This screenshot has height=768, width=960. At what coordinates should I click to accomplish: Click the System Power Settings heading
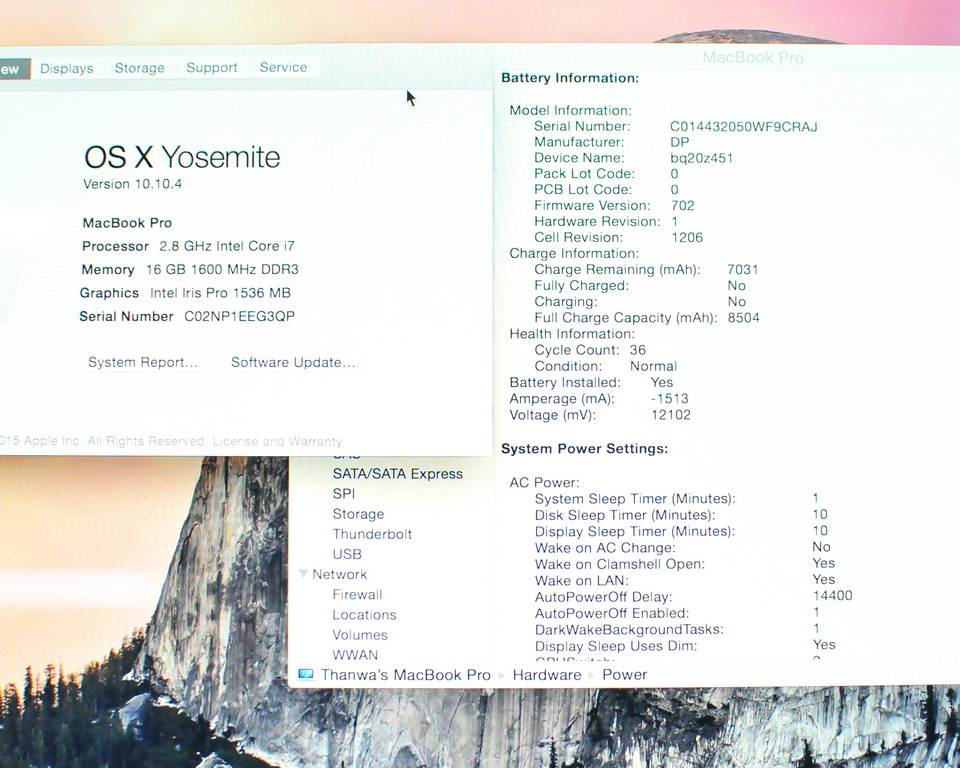(x=585, y=449)
